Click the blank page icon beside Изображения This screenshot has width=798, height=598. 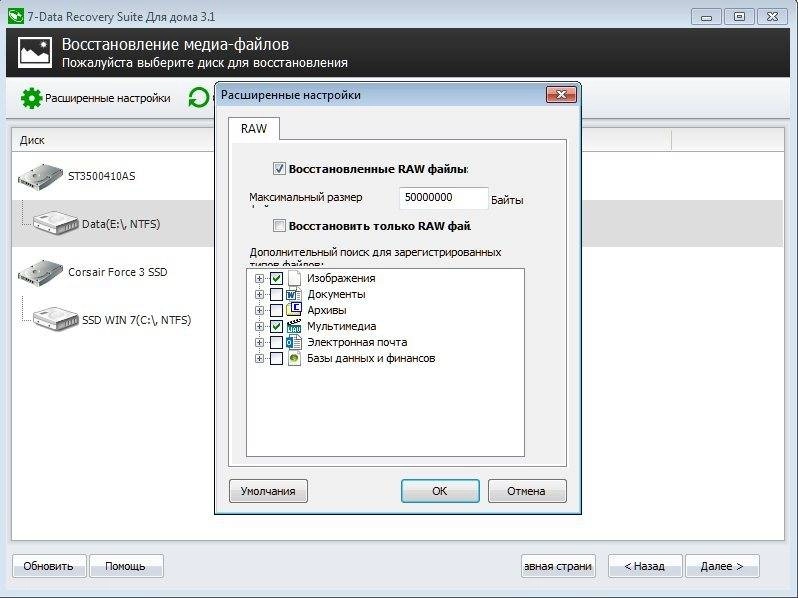click(294, 278)
